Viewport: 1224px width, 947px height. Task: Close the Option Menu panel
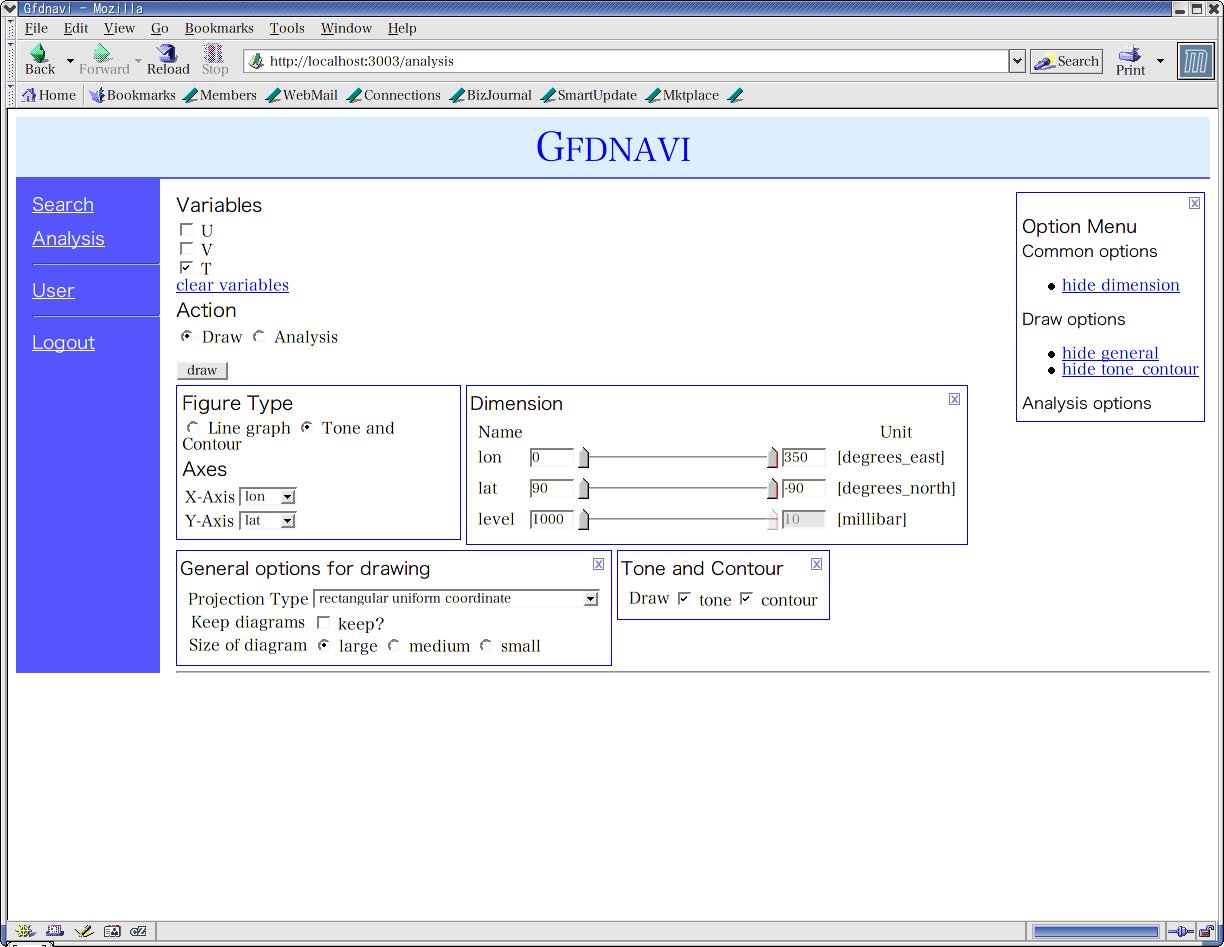click(x=1194, y=203)
